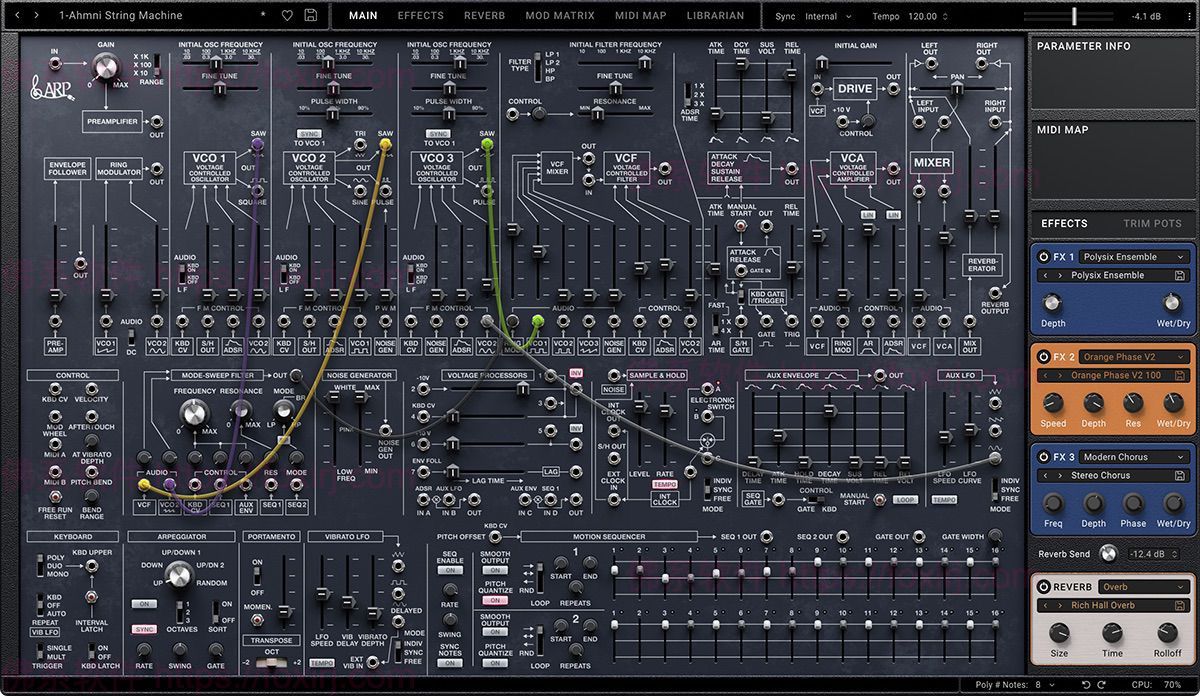Click the redo arrow next to the undo icon
This screenshot has width=1200, height=696.
(x=1103, y=684)
